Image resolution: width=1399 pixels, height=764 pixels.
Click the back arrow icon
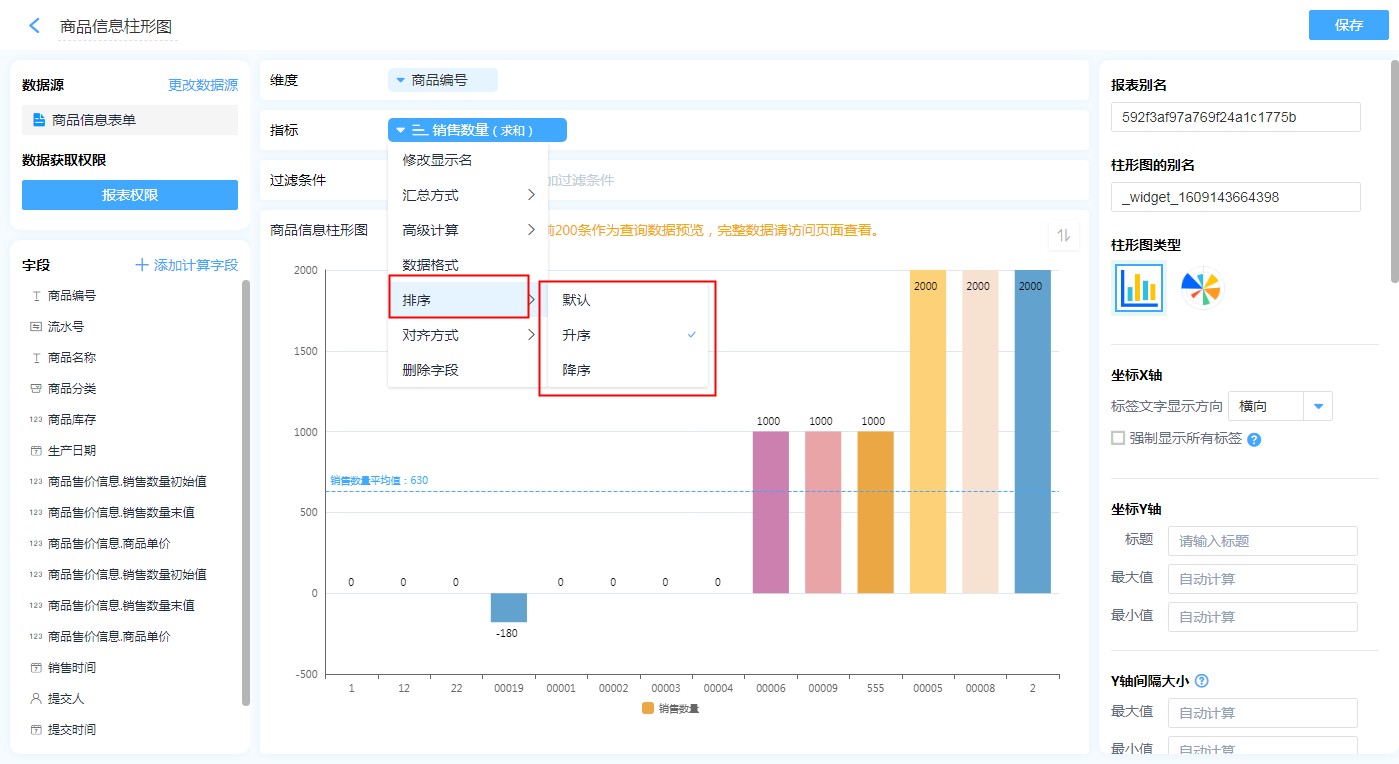click(35, 26)
